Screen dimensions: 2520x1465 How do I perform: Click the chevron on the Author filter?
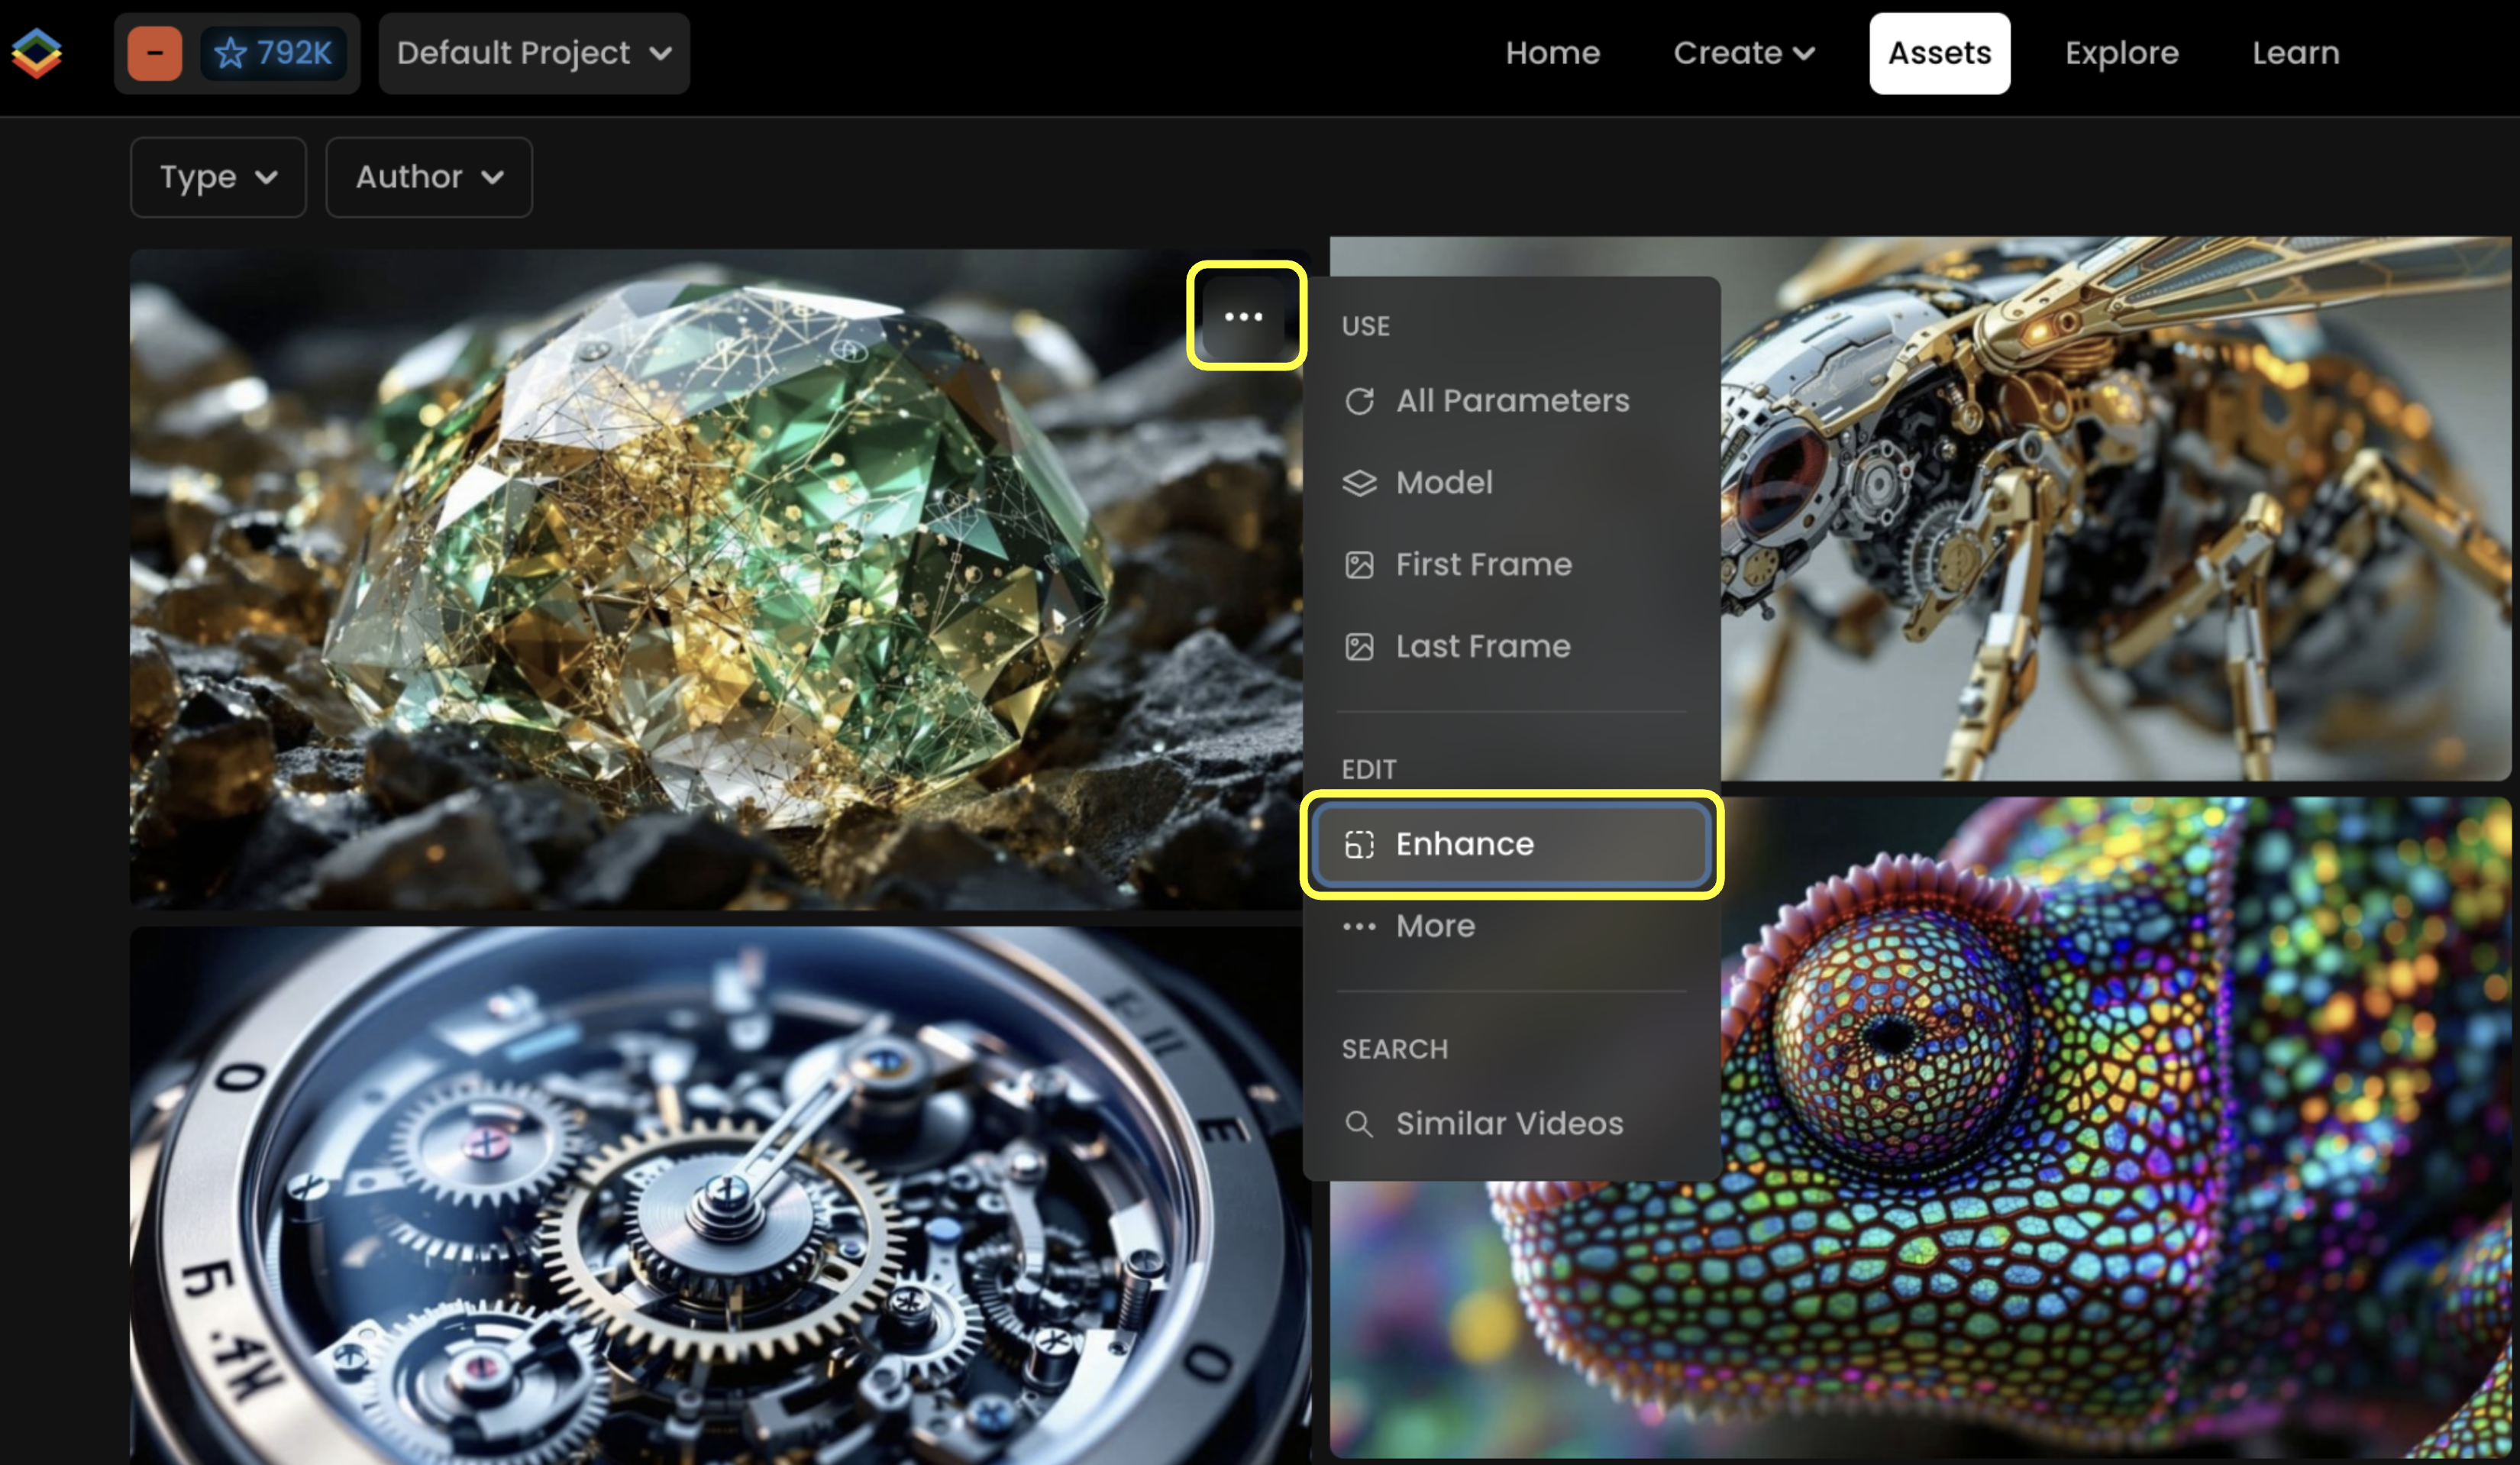click(492, 178)
